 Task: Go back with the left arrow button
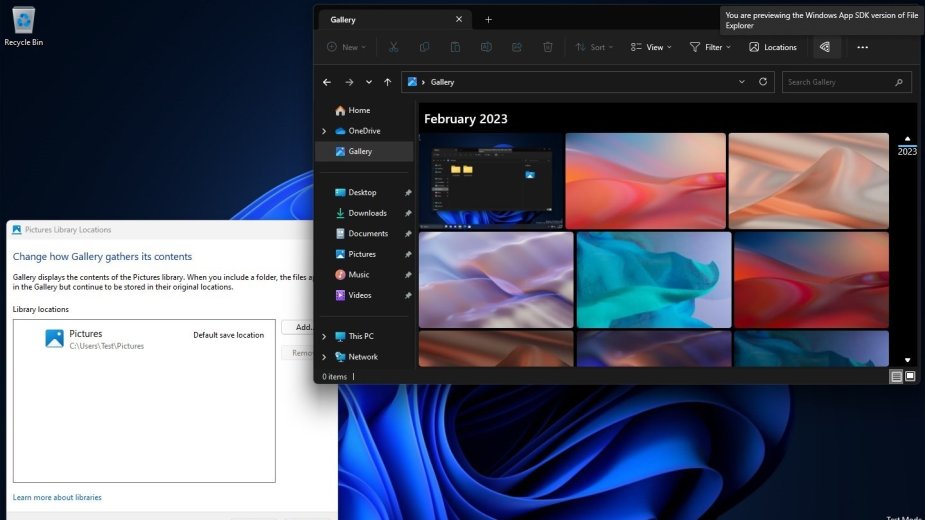pos(327,82)
